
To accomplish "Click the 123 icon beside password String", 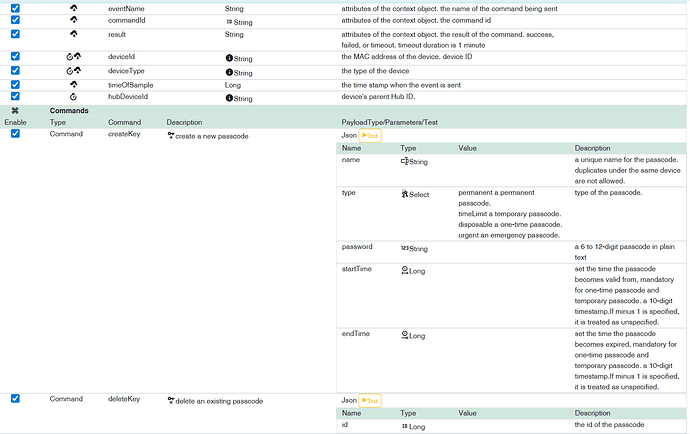I will tap(404, 248).
